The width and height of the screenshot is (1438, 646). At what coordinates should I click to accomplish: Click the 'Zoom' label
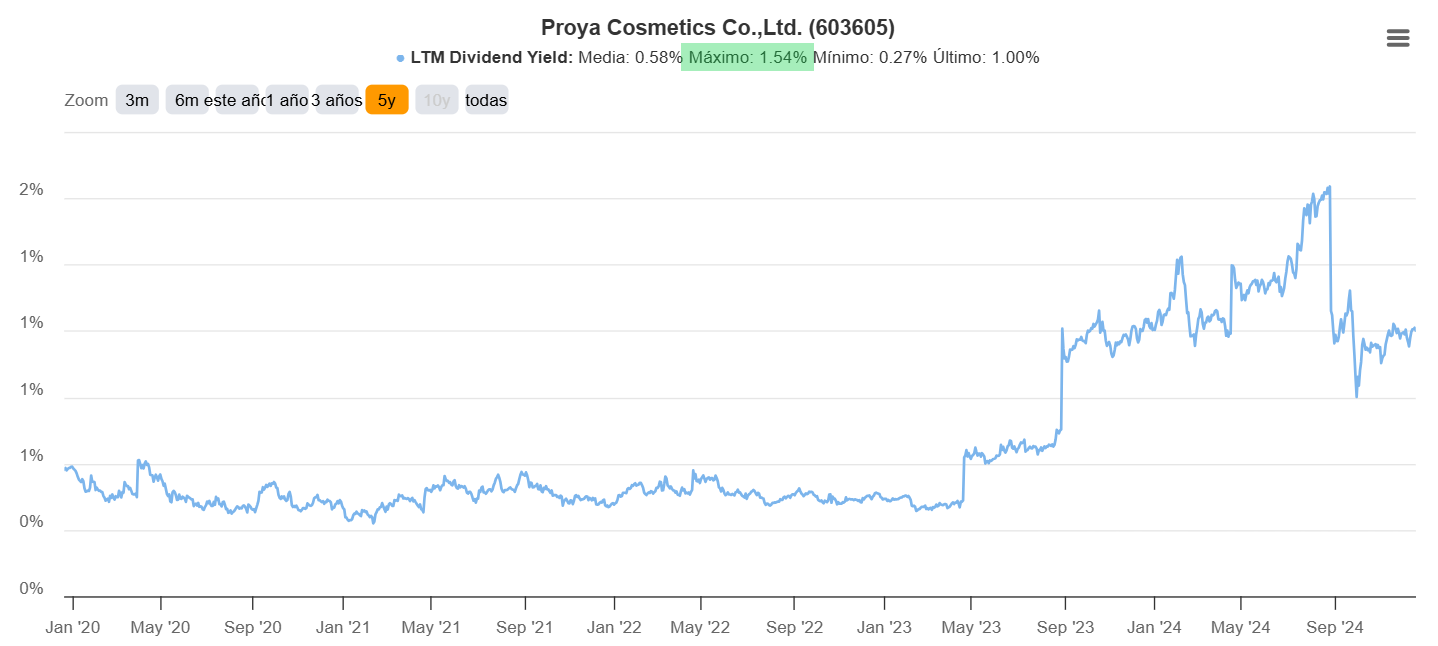coord(86,100)
